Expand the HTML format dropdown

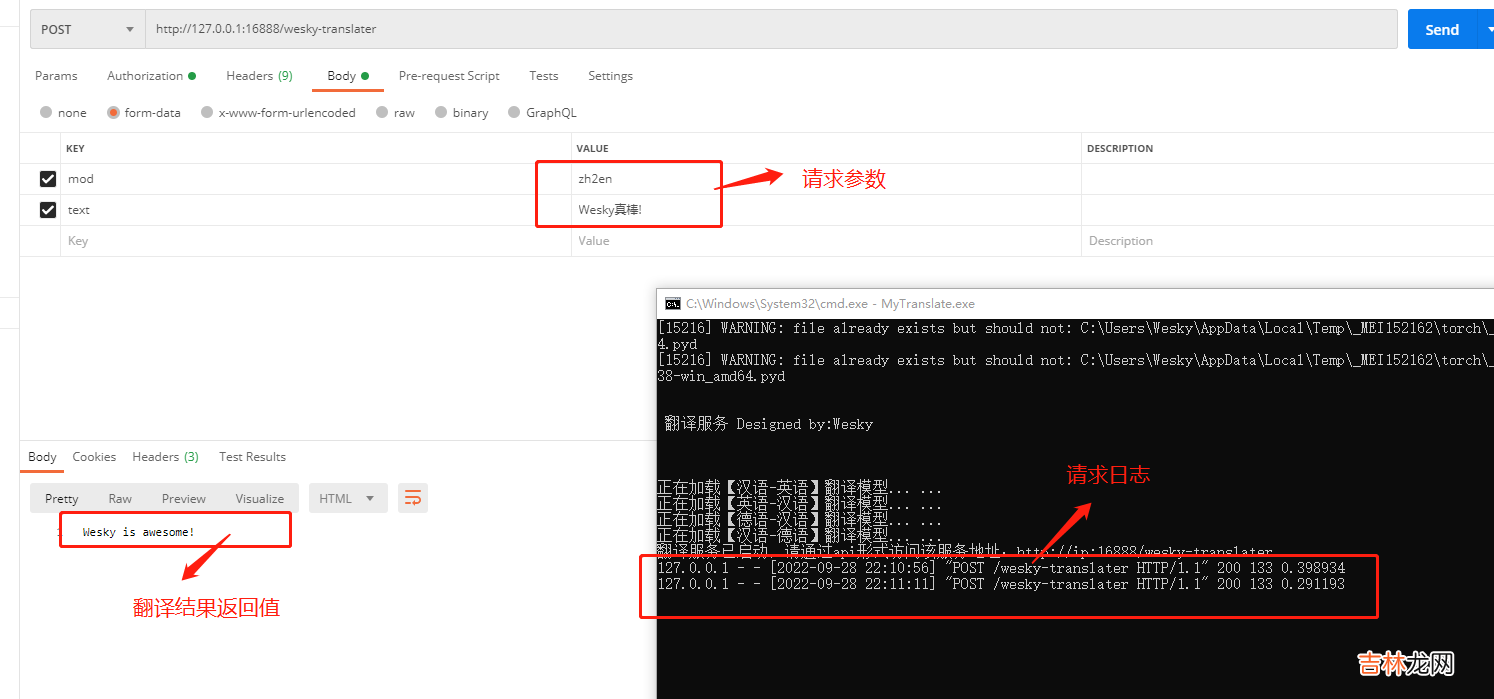pyautogui.click(x=347, y=498)
